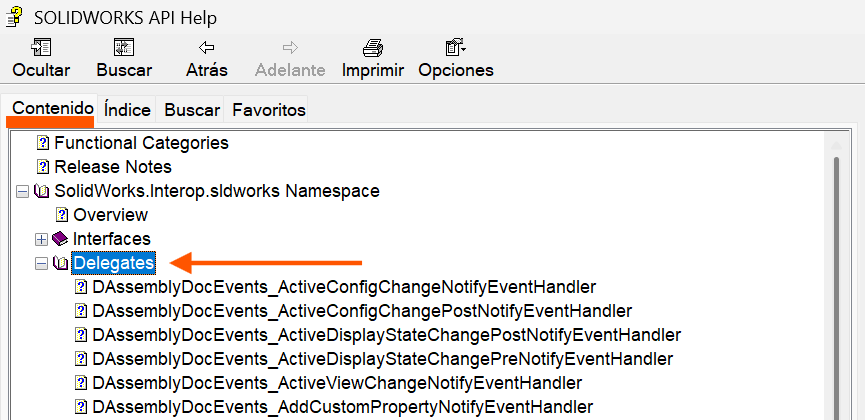The width and height of the screenshot is (865, 420).
Task: Open the Opciones toolbar icon
Action: click(x=456, y=47)
